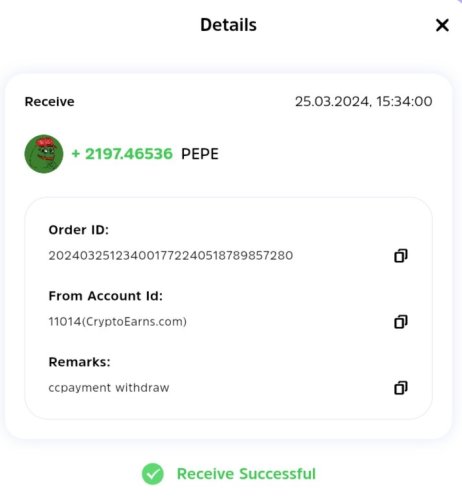This screenshot has height=500, width=462.
Task: Click the ccpayment withdraw remark
Action: [109, 388]
